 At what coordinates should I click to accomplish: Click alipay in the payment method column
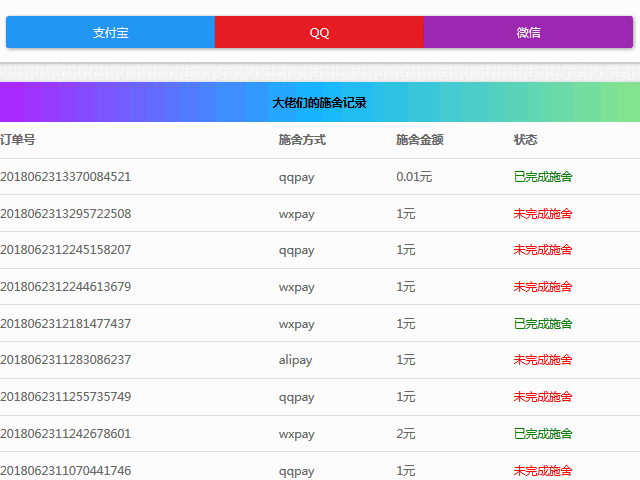(x=295, y=360)
